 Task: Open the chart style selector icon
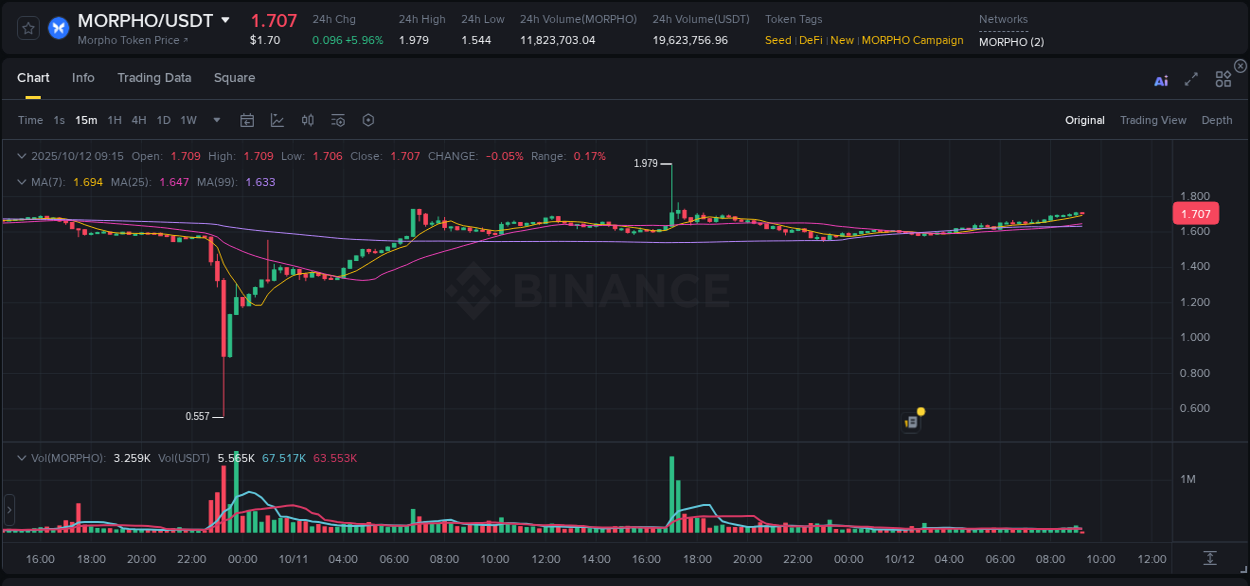point(277,120)
